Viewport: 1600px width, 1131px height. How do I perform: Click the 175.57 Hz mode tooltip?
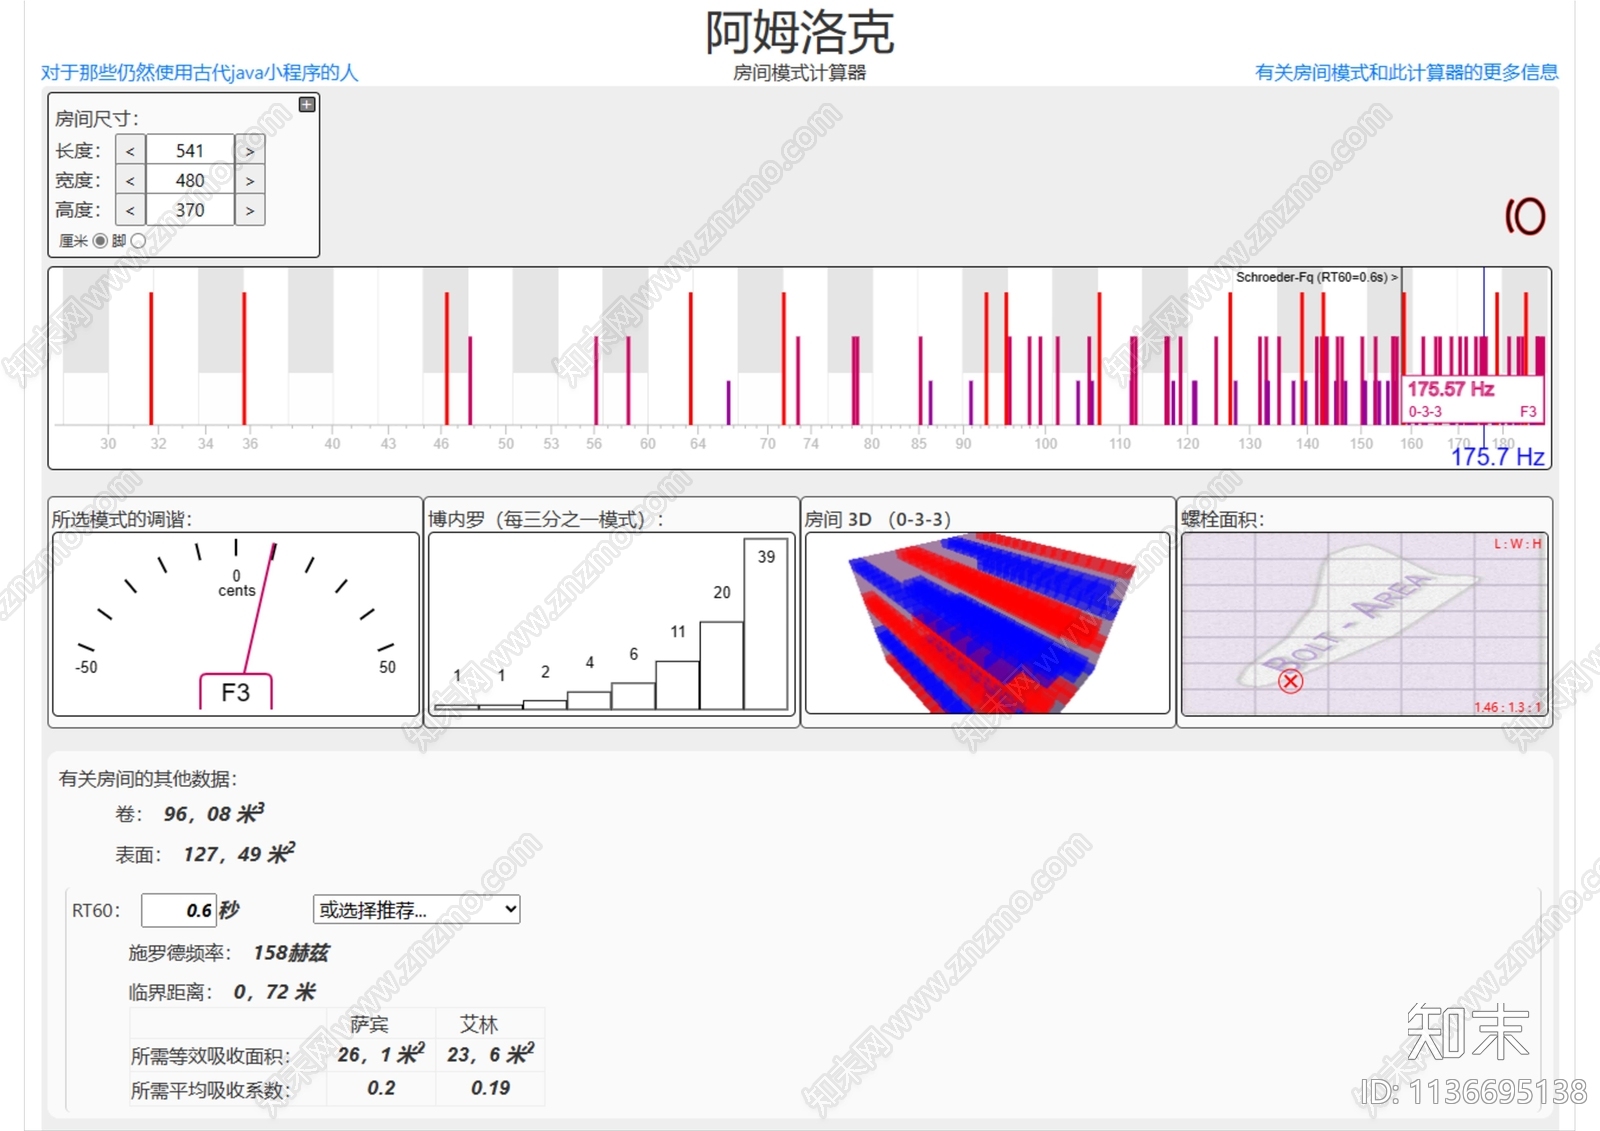(x=1473, y=399)
